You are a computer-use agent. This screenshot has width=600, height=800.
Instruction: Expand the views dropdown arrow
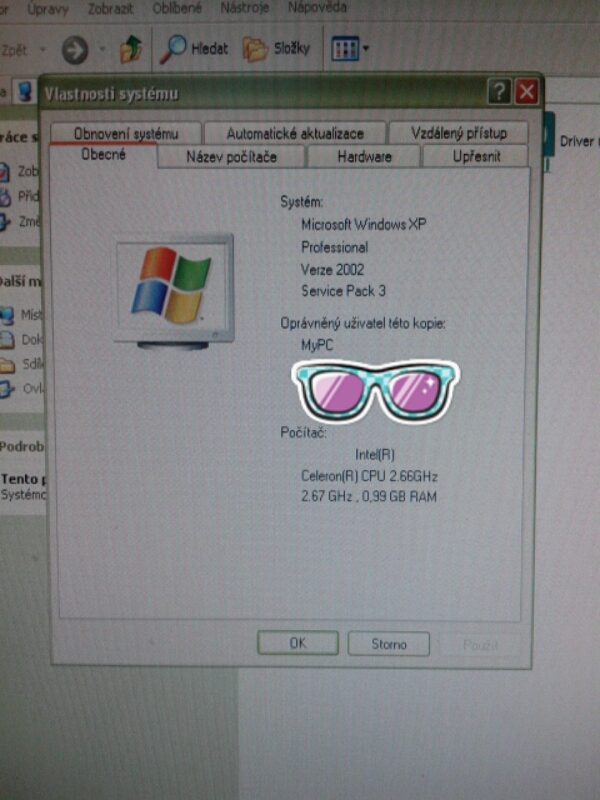365,49
